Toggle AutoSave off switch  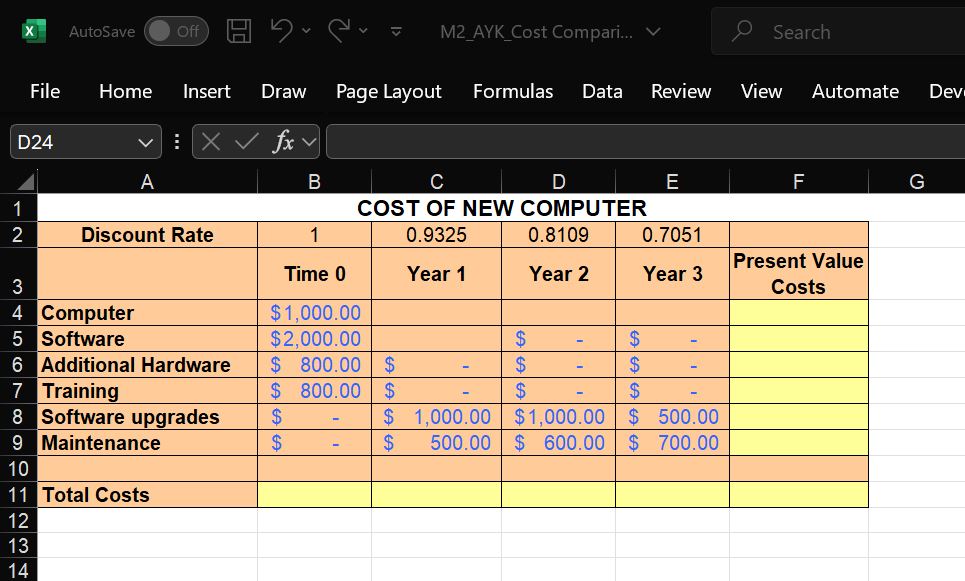coord(176,31)
